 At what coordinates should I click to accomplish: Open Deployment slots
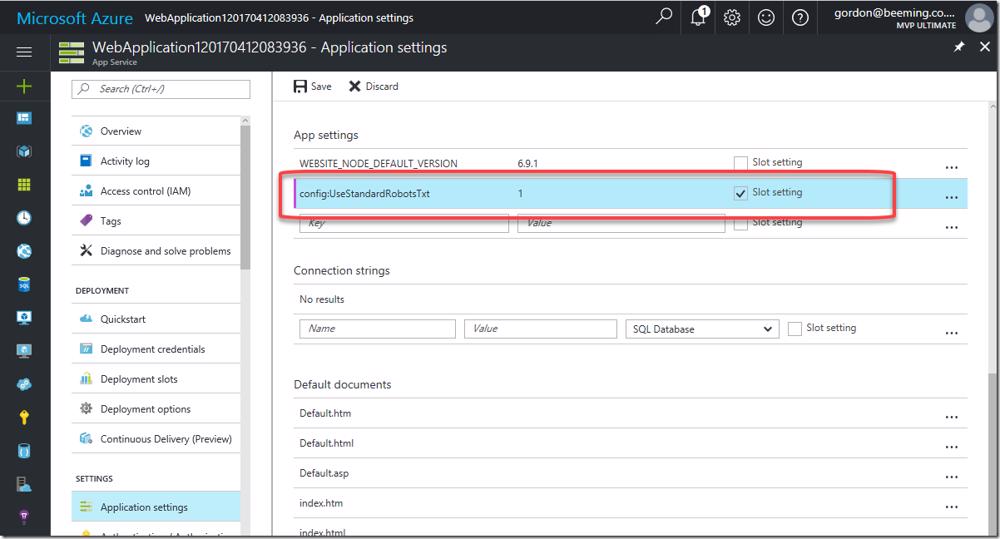156,379
